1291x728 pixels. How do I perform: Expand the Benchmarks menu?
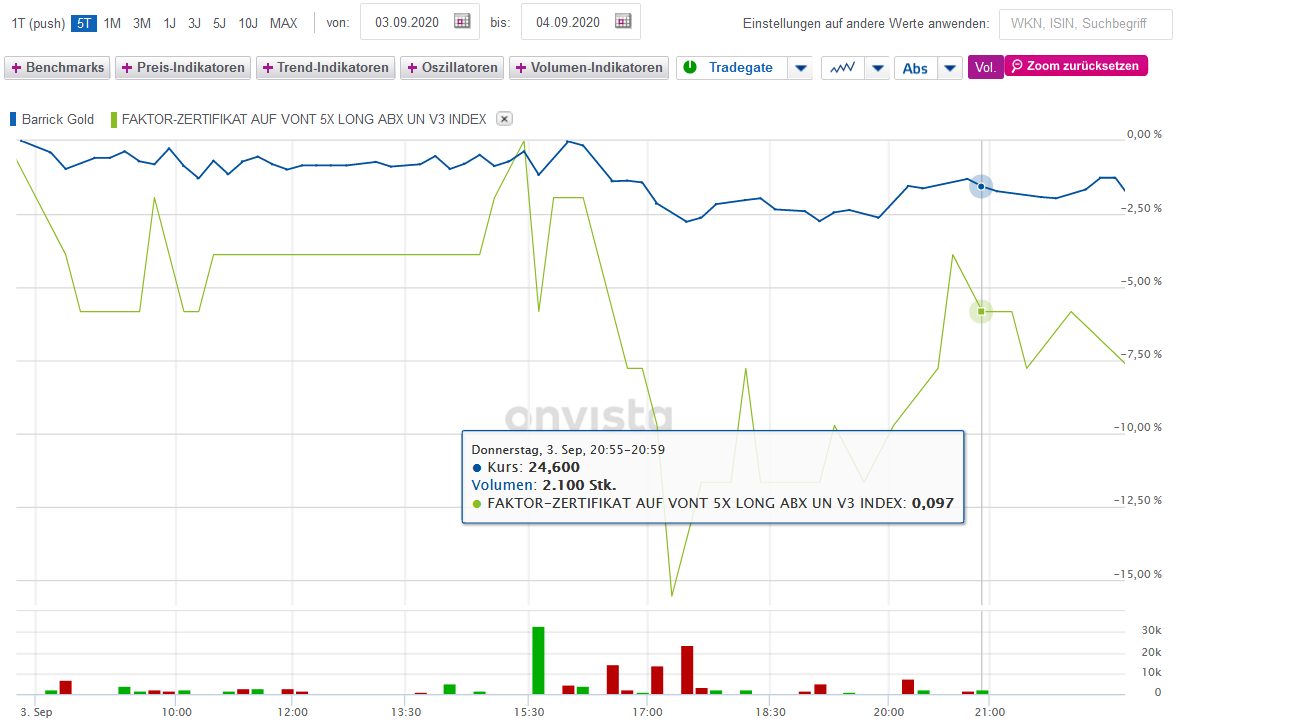[58, 68]
